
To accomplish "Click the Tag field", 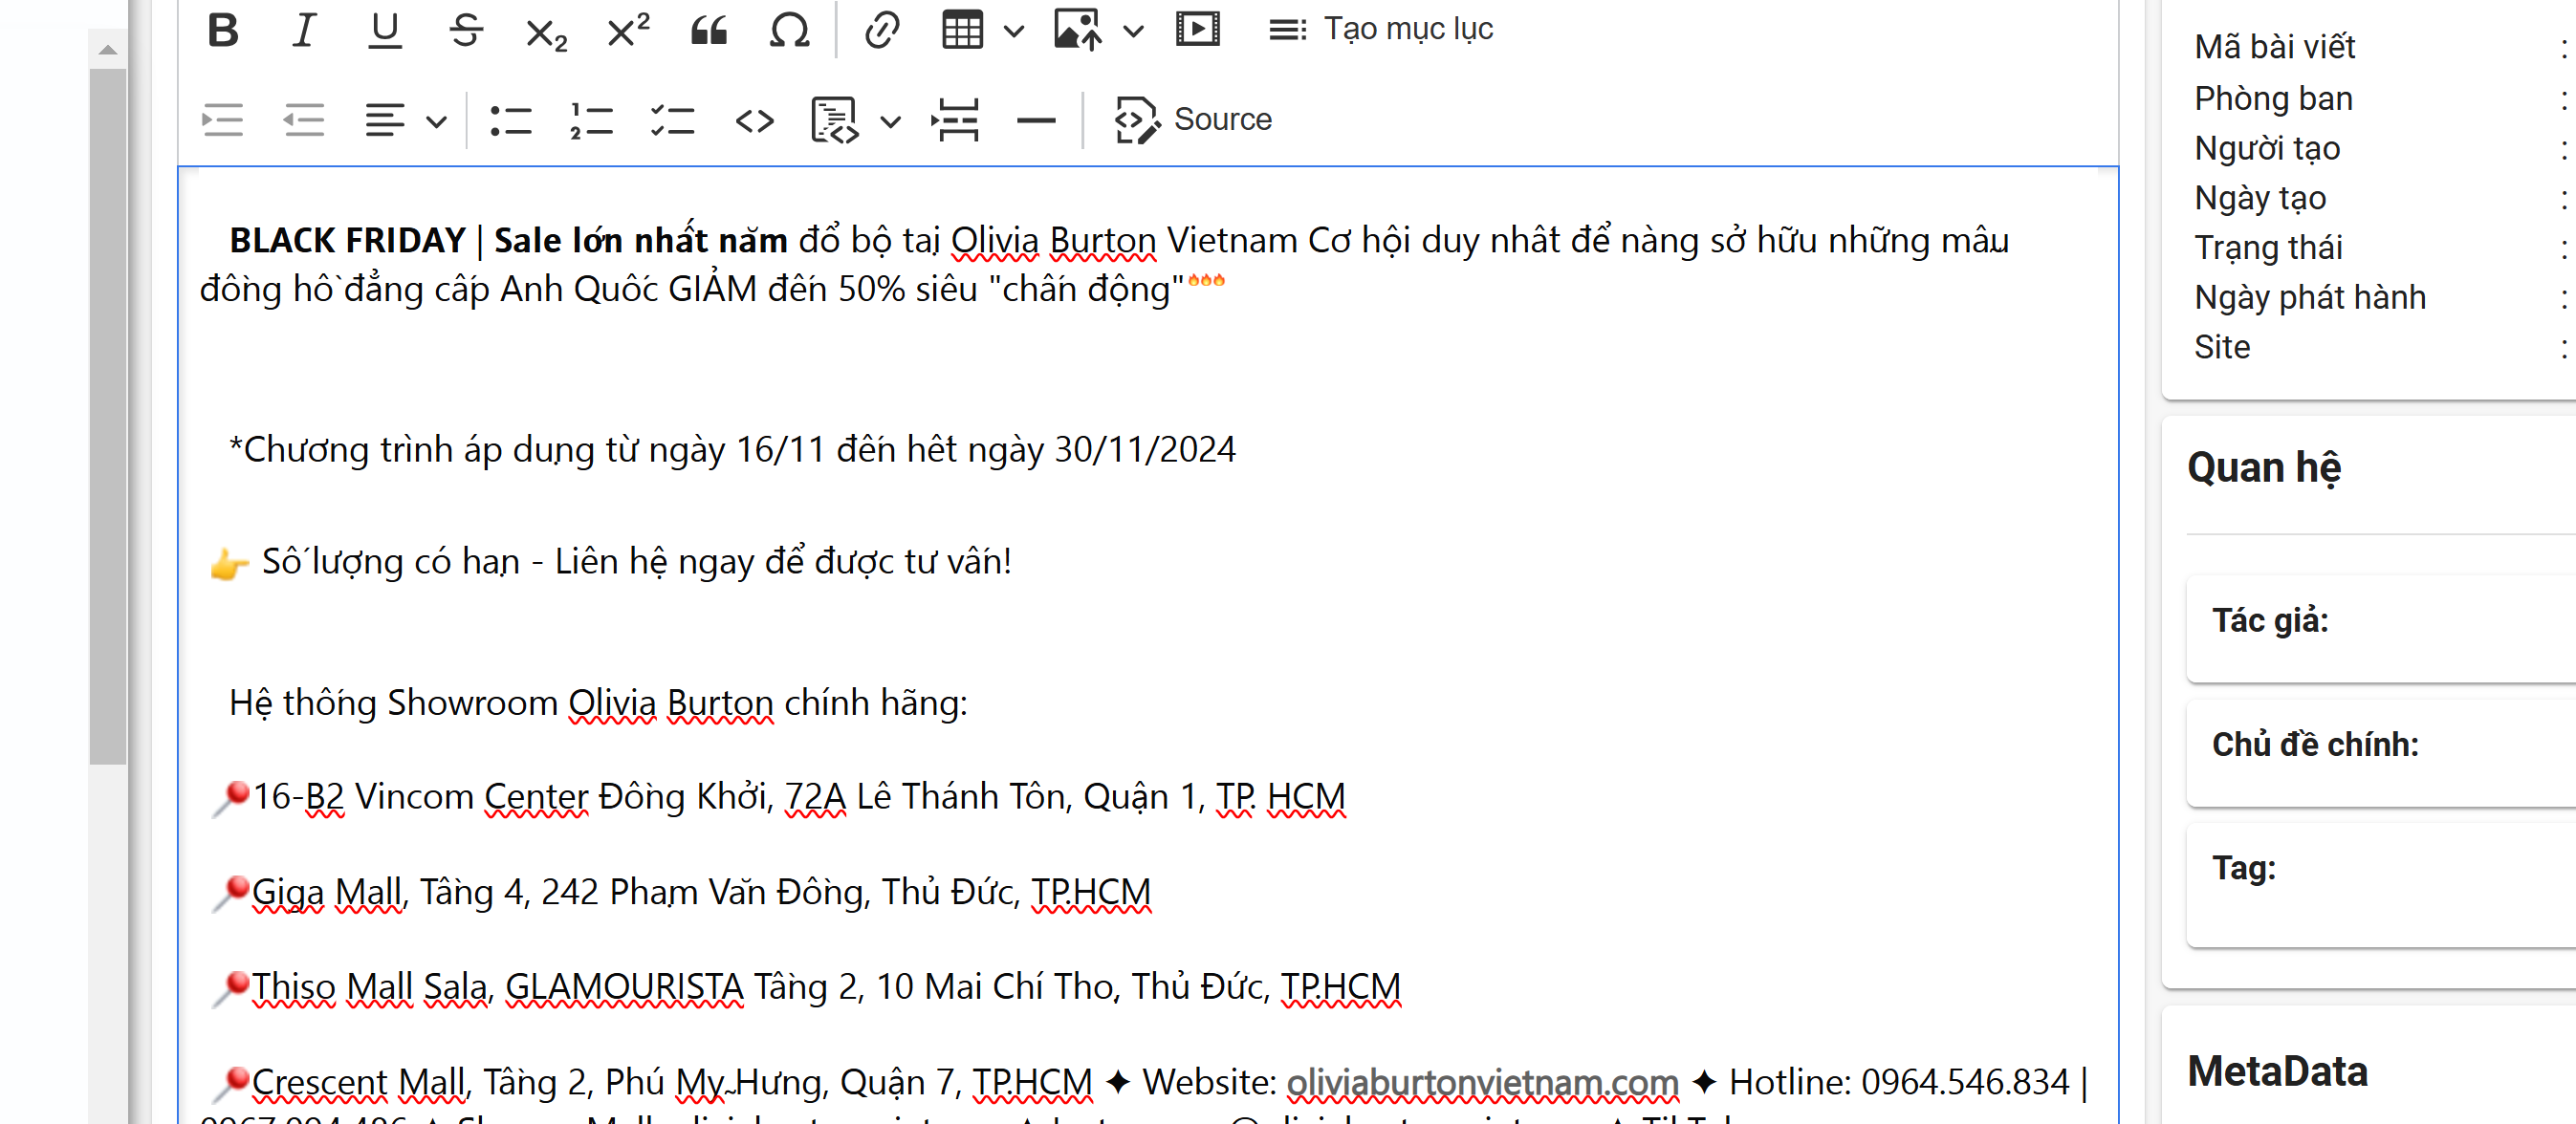I will (x=2381, y=884).
